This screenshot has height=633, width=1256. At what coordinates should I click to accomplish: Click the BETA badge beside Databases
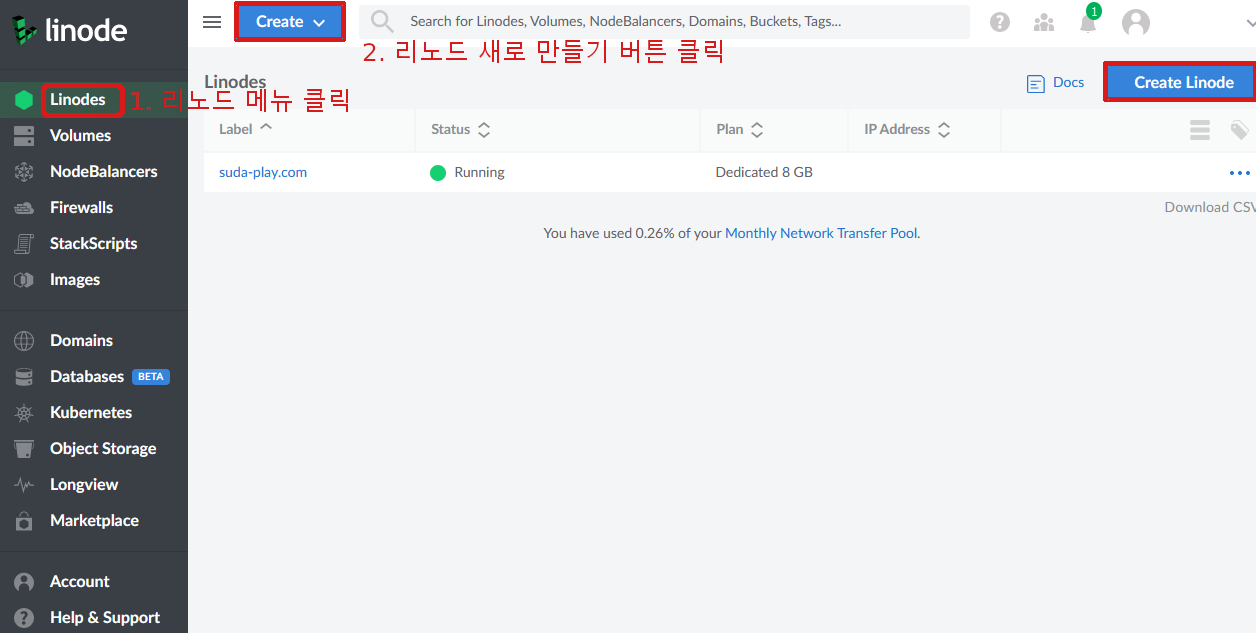click(x=151, y=377)
